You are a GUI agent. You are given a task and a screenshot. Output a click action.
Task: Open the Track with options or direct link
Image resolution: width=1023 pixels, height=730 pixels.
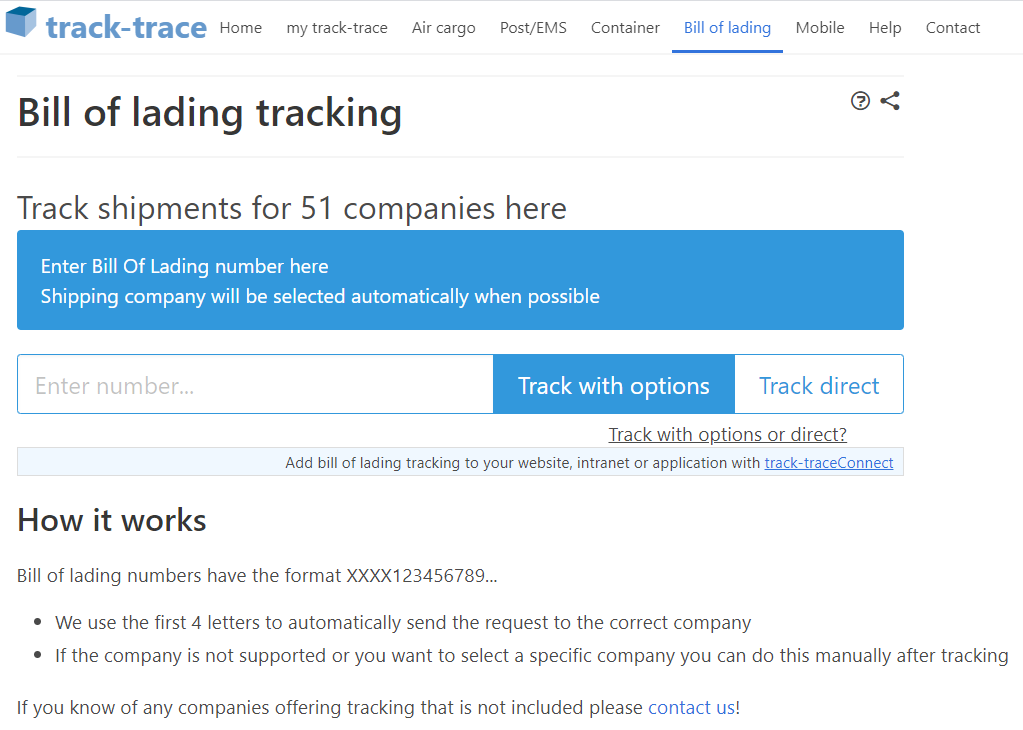click(x=727, y=434)
